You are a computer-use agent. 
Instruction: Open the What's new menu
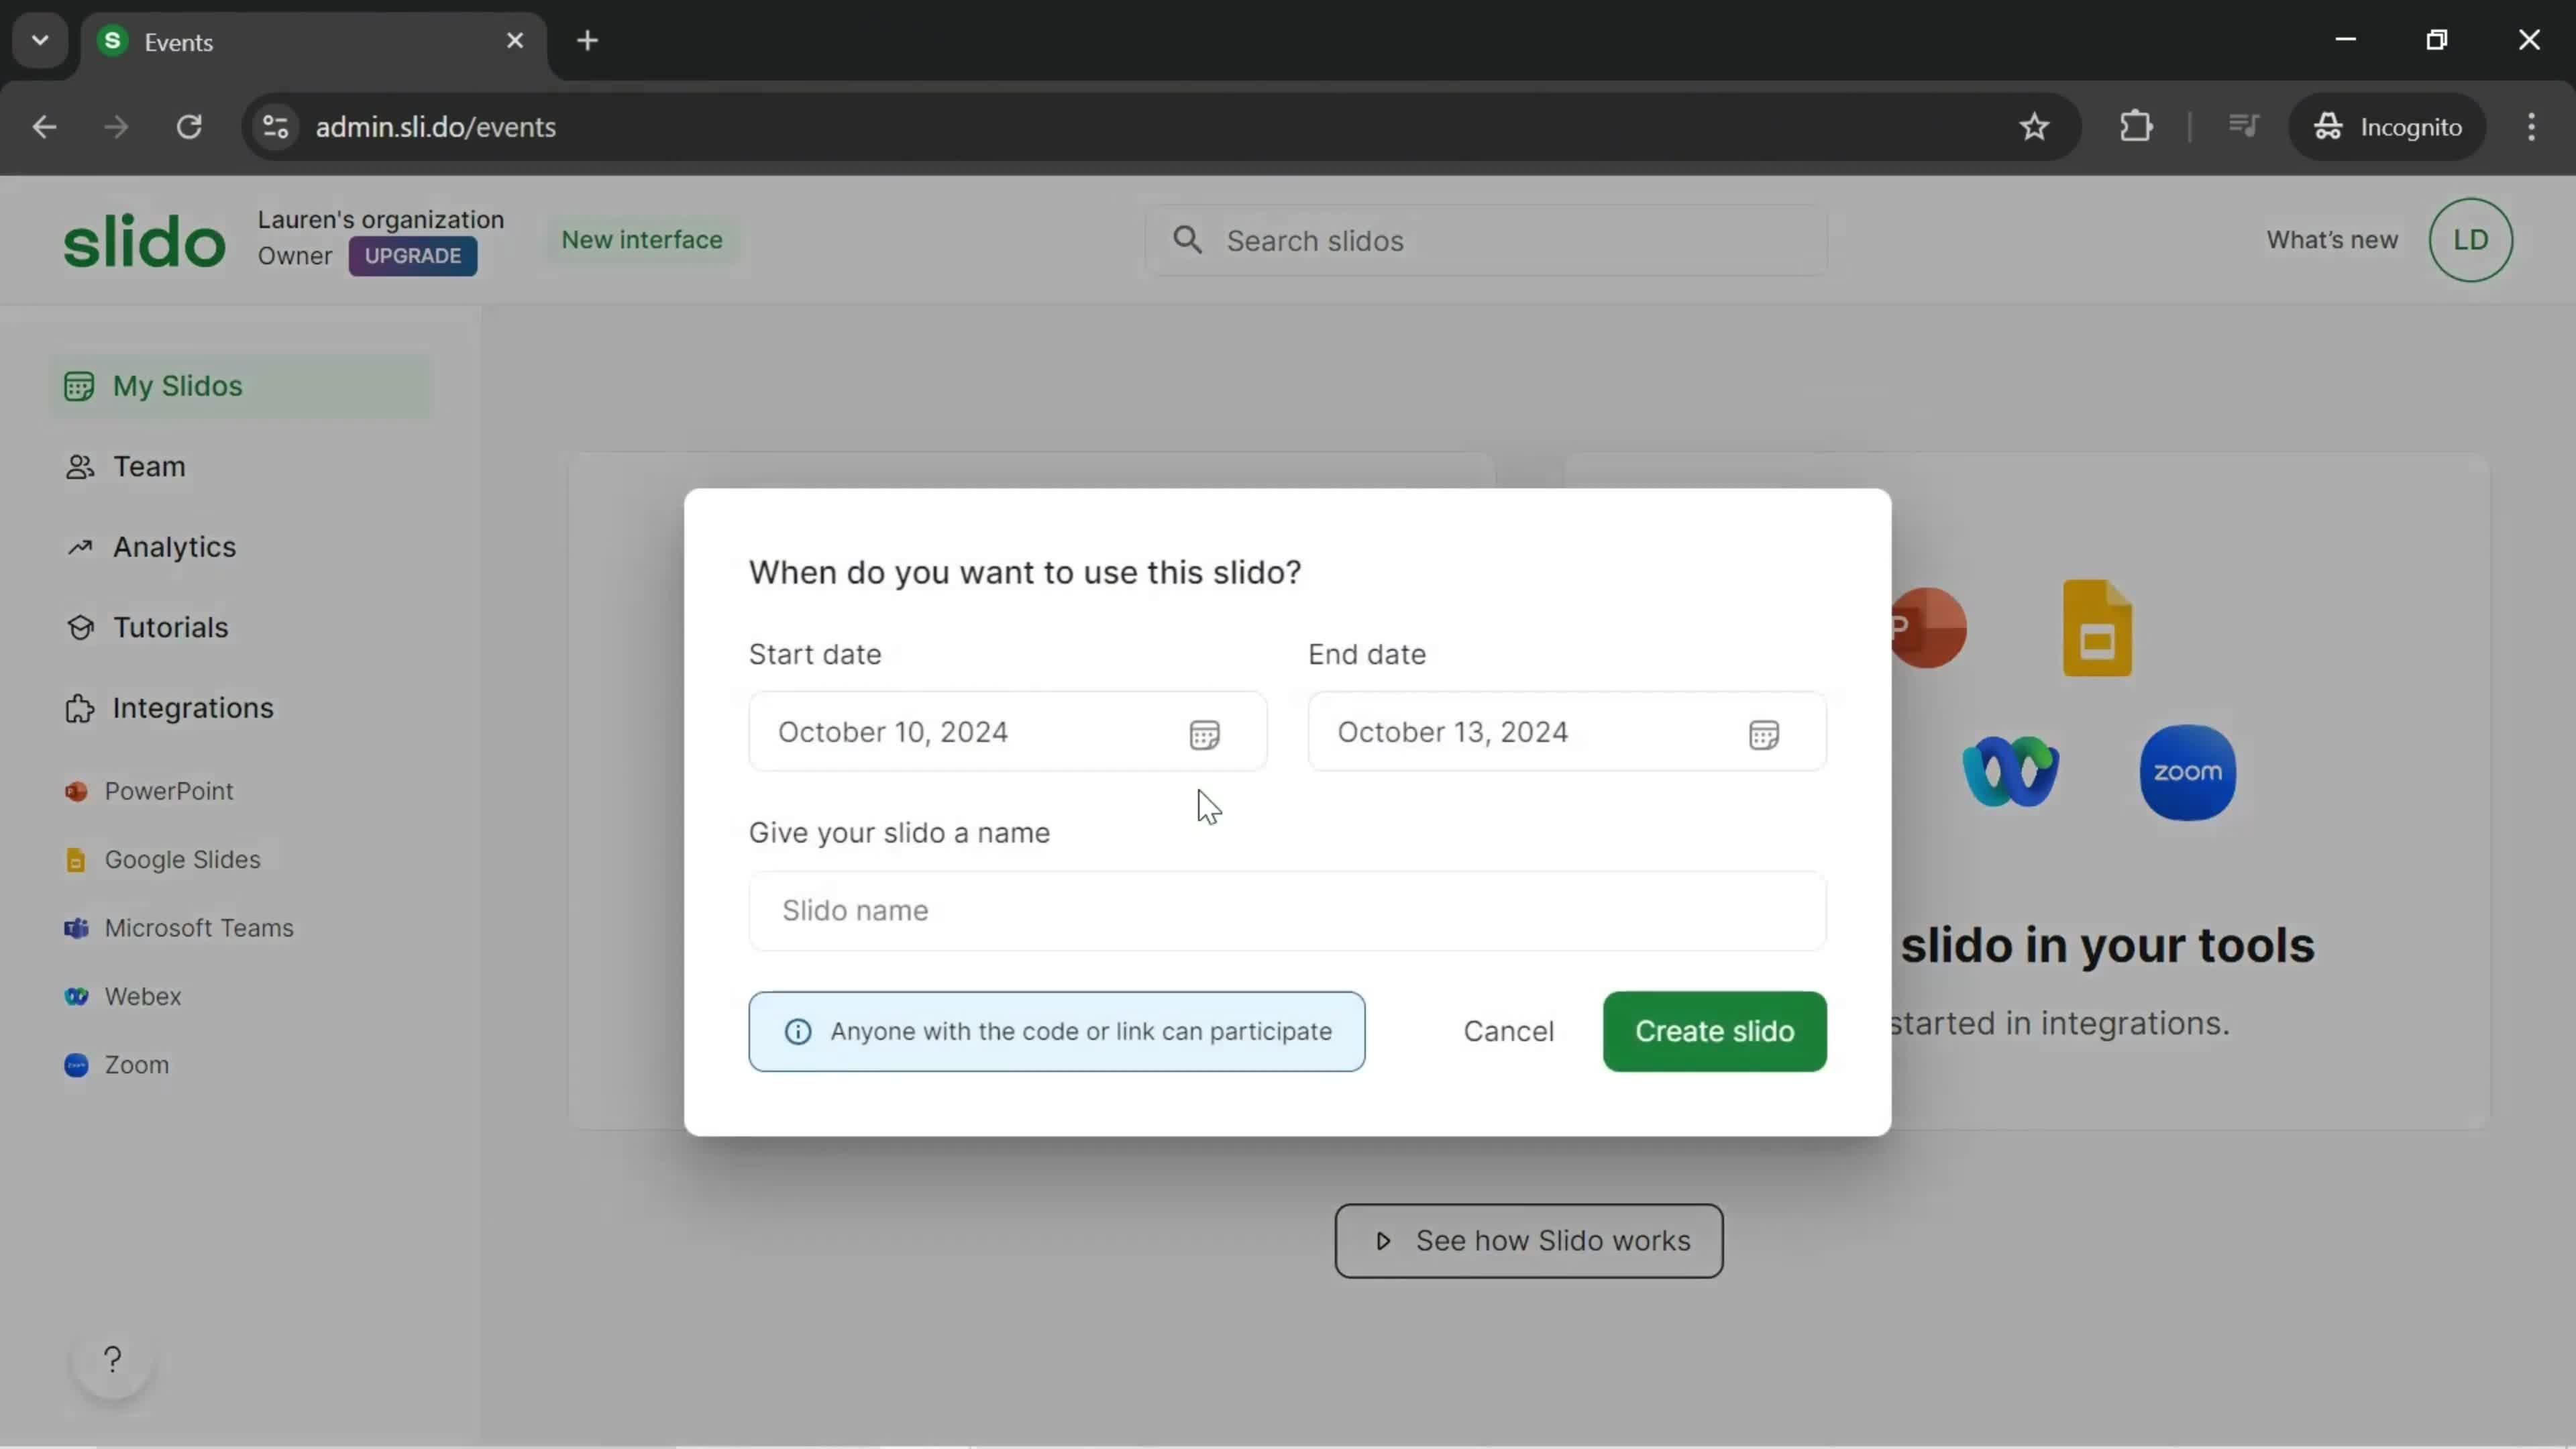point(2332,239)
